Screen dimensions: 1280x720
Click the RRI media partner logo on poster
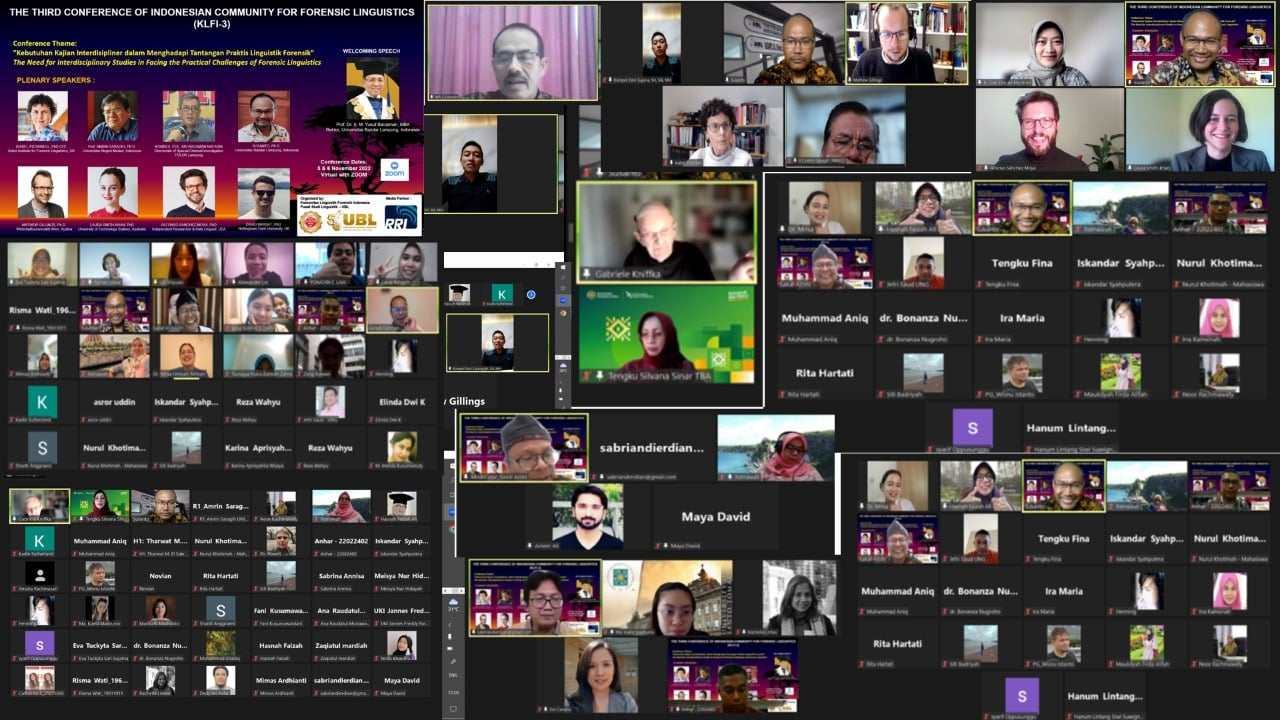(x=402, y=218)
